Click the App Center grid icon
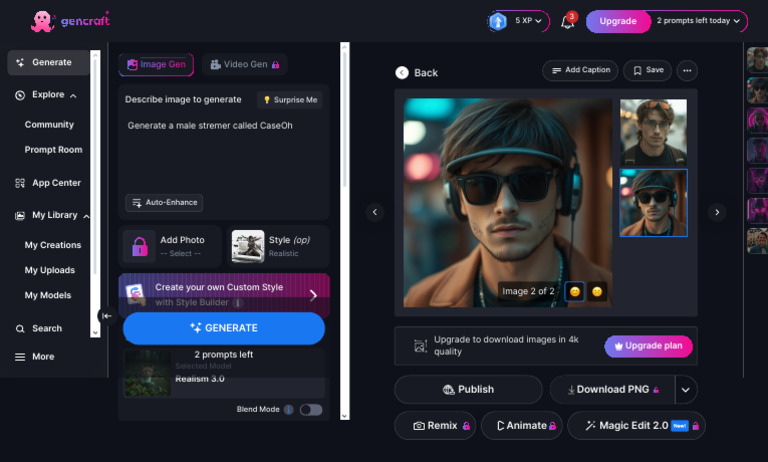The width and height of the screenshot is (768, 462). [20, 183]
